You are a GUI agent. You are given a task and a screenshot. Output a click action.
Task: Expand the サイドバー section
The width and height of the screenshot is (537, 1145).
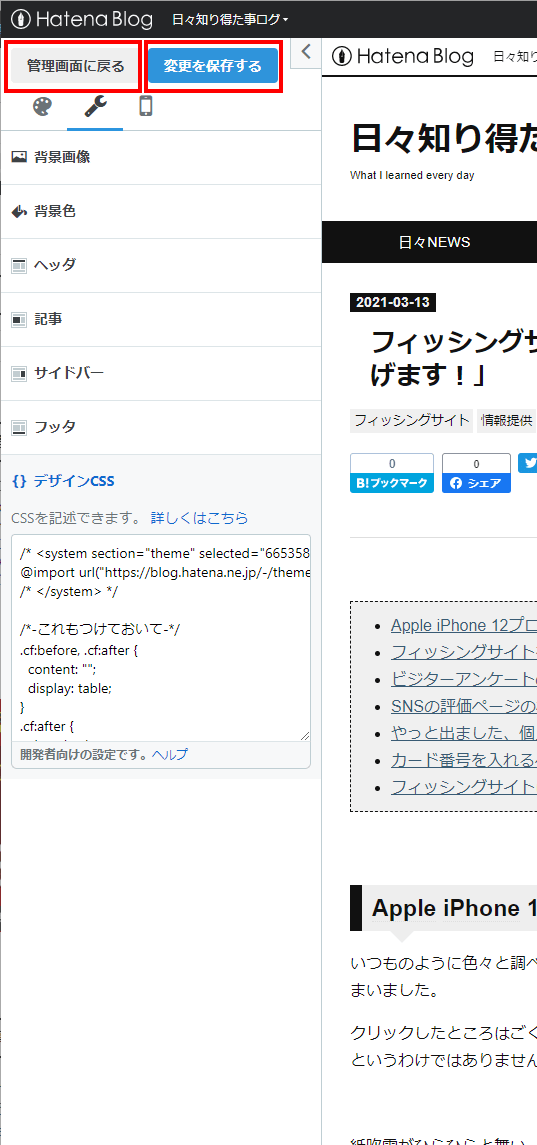[x=161, y=373]
